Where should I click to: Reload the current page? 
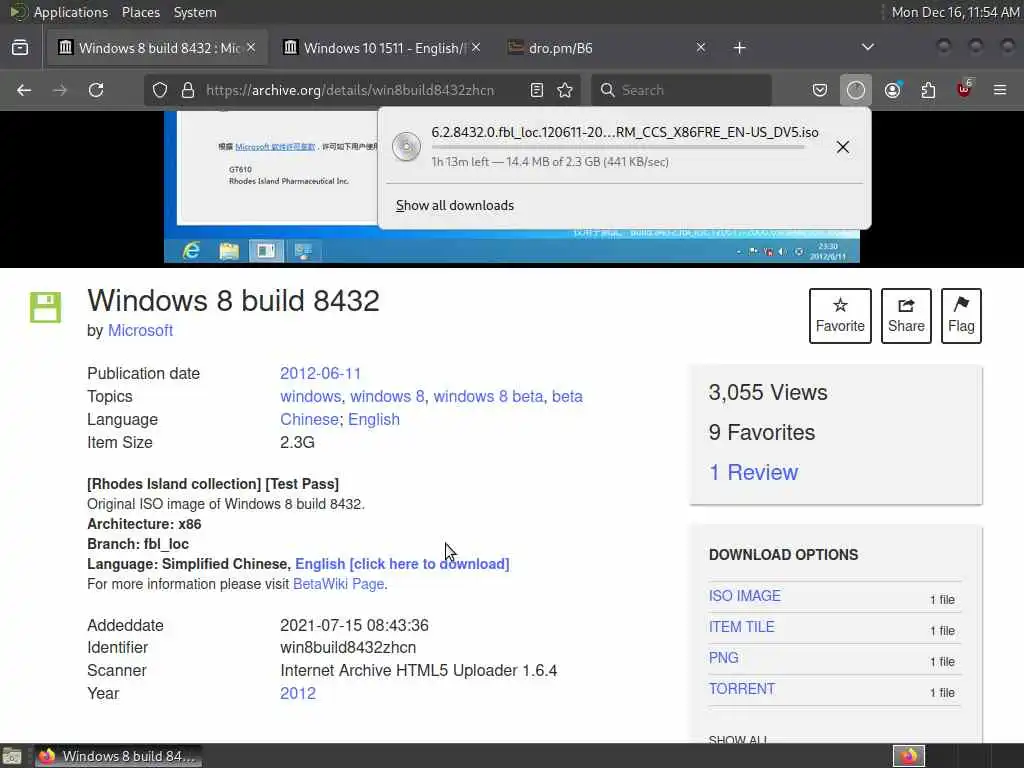(x=96, y=90)
